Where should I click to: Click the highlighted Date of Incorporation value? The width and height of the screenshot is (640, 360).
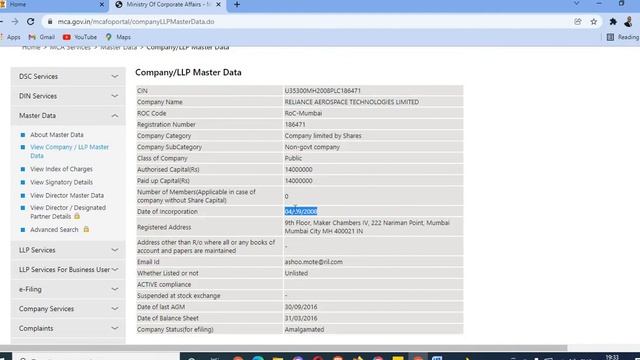tap(301, 211)
